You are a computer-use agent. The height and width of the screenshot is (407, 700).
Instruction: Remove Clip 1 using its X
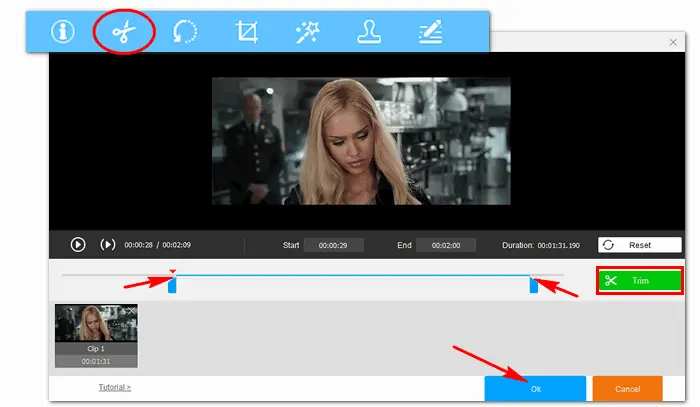click(131, 310)
